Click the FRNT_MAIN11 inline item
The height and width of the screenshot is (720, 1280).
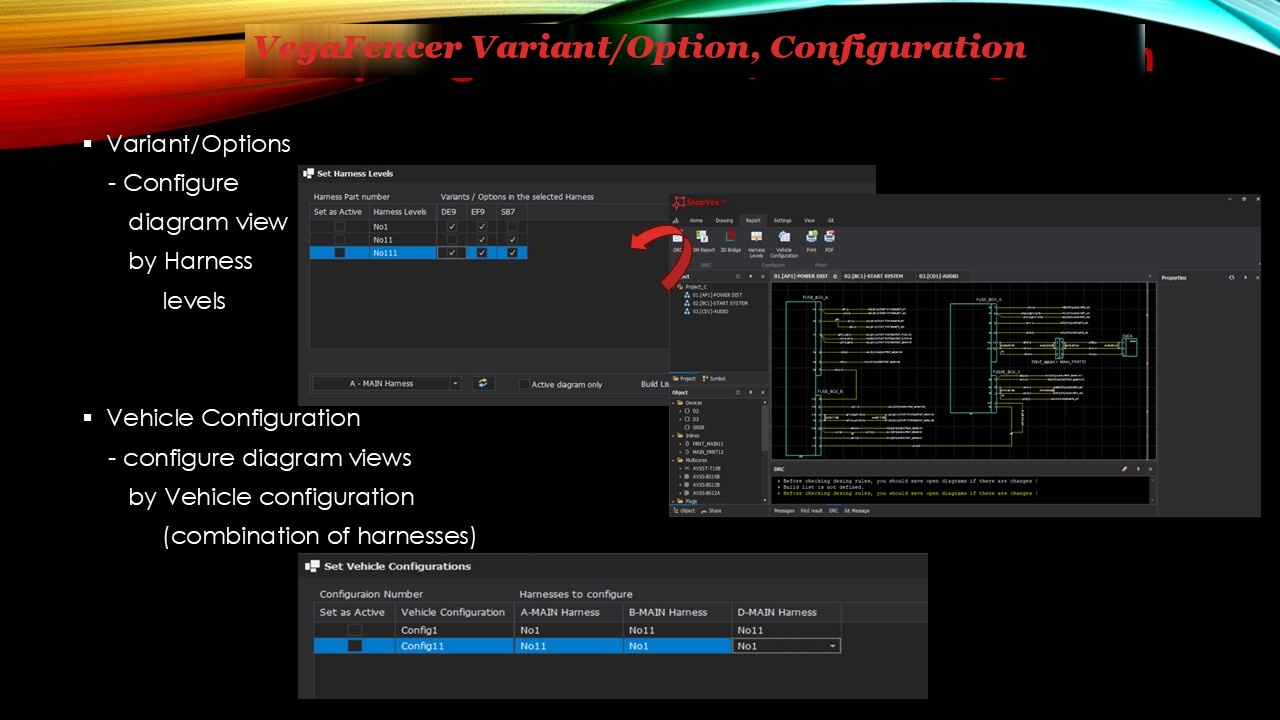[708, 444]
